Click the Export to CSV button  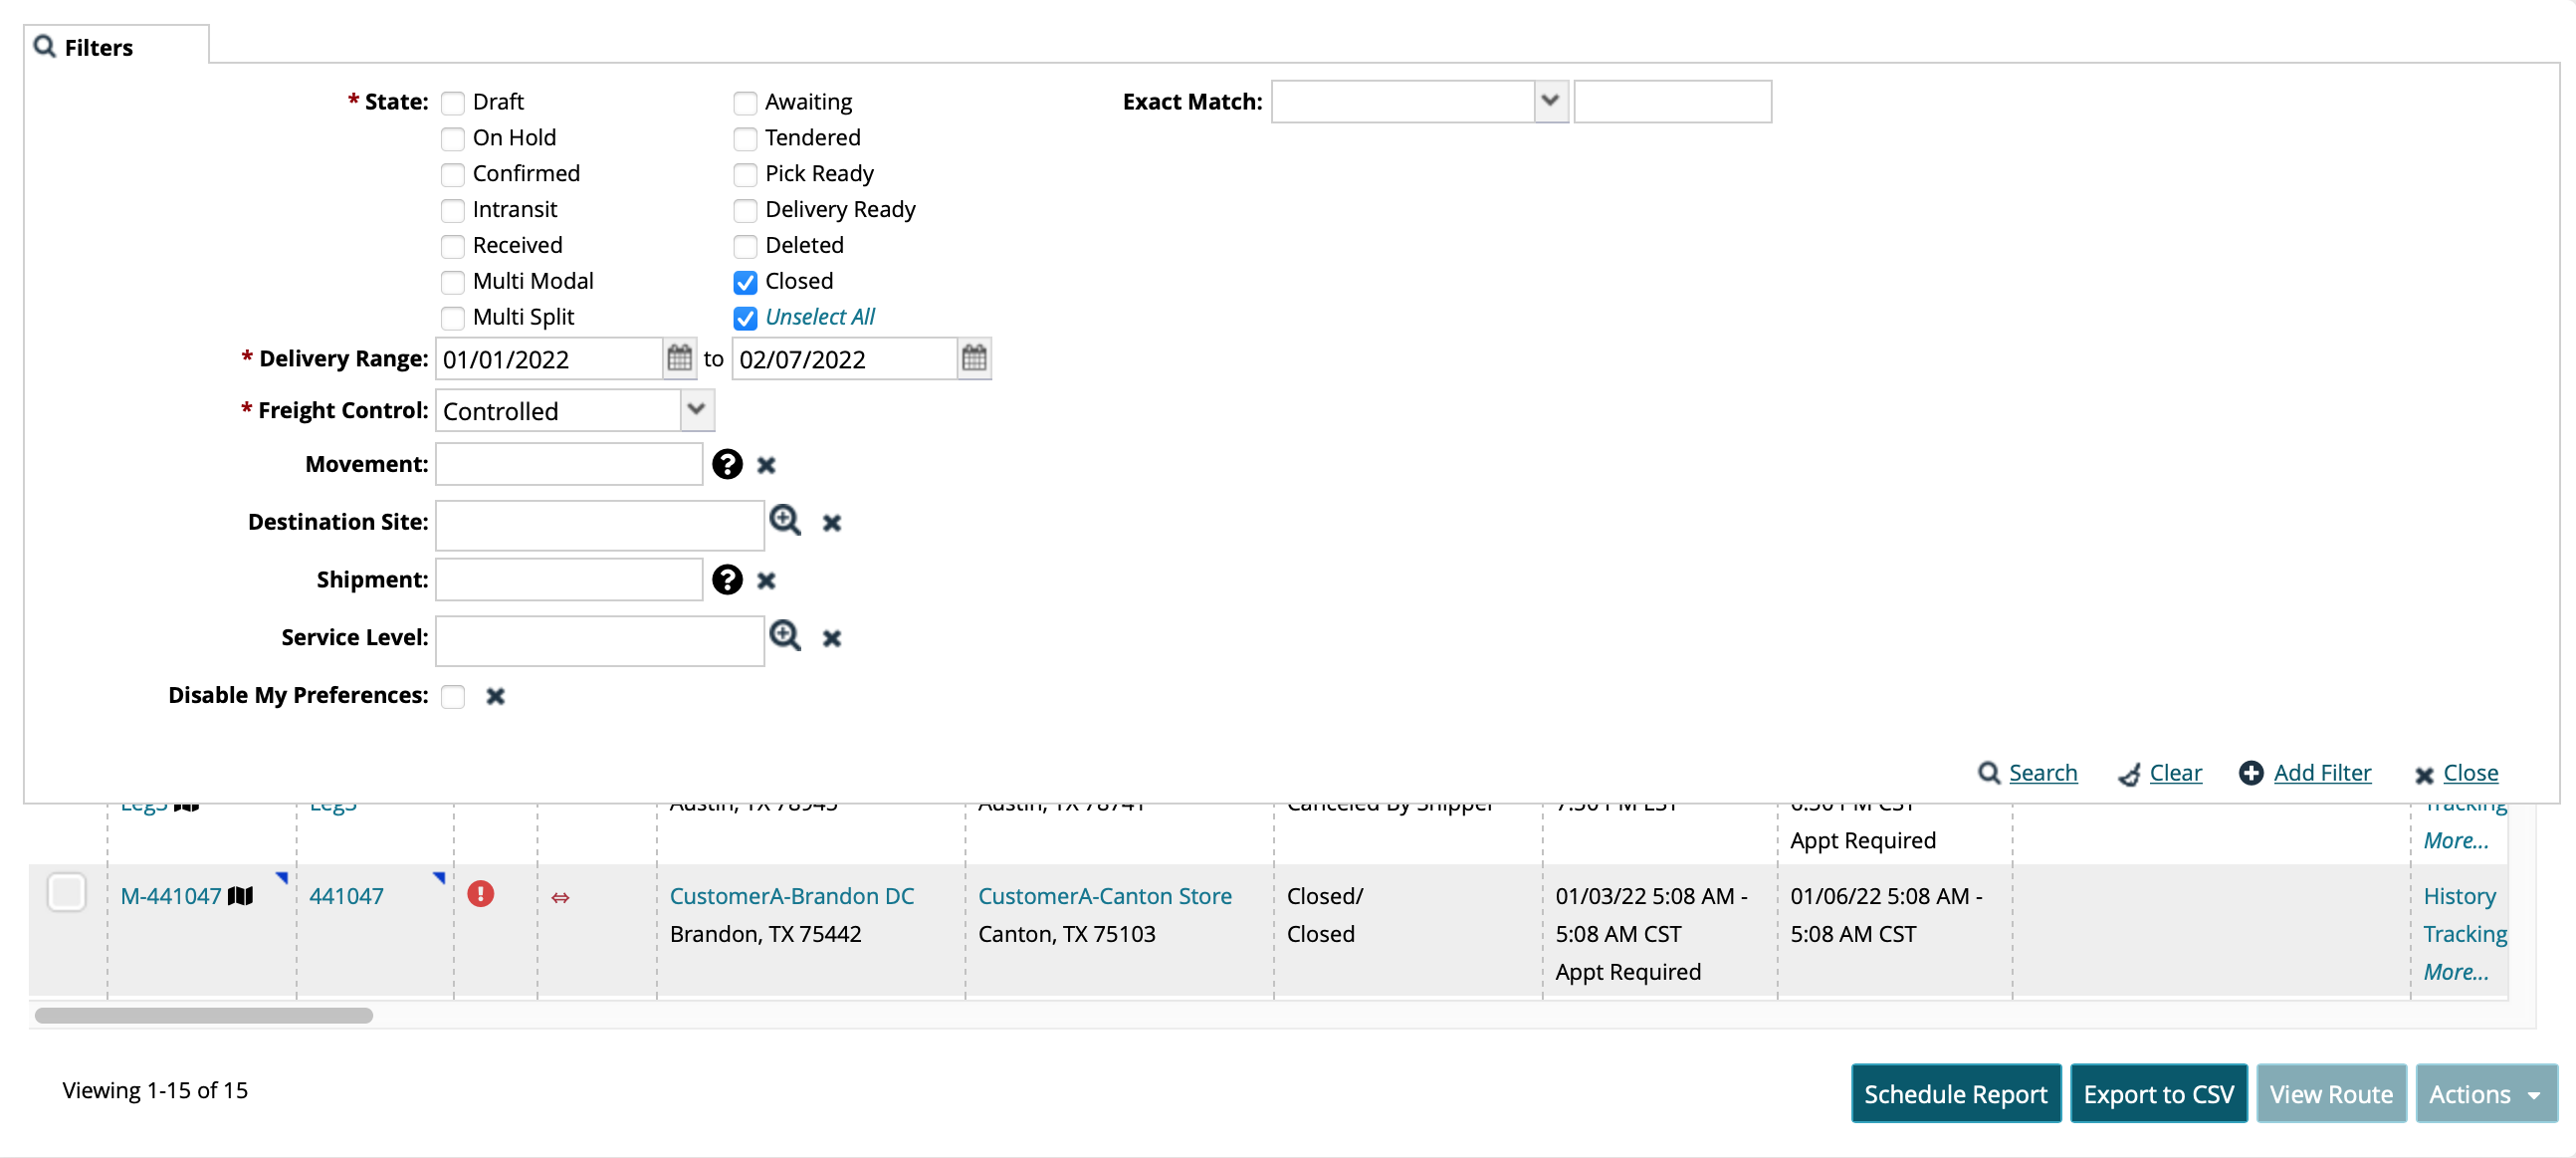point(2157,1093)
